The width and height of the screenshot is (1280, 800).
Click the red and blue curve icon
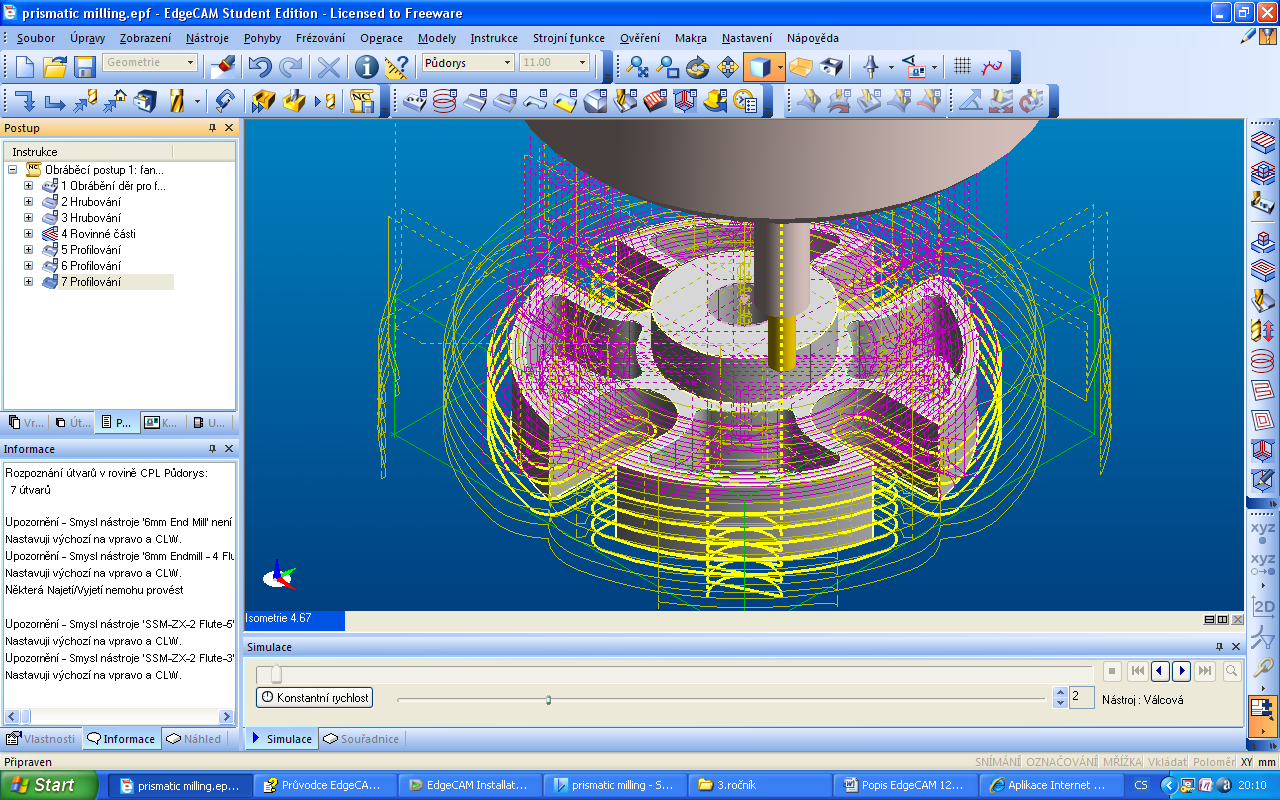991,67
